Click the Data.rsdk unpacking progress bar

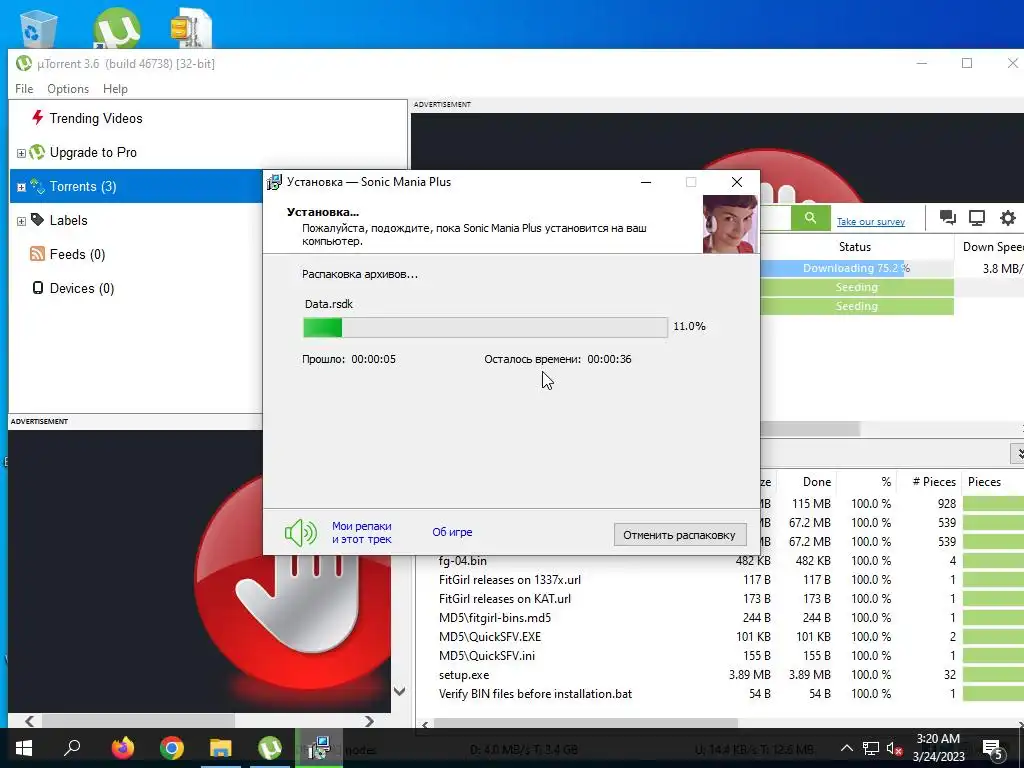(485, 327)
